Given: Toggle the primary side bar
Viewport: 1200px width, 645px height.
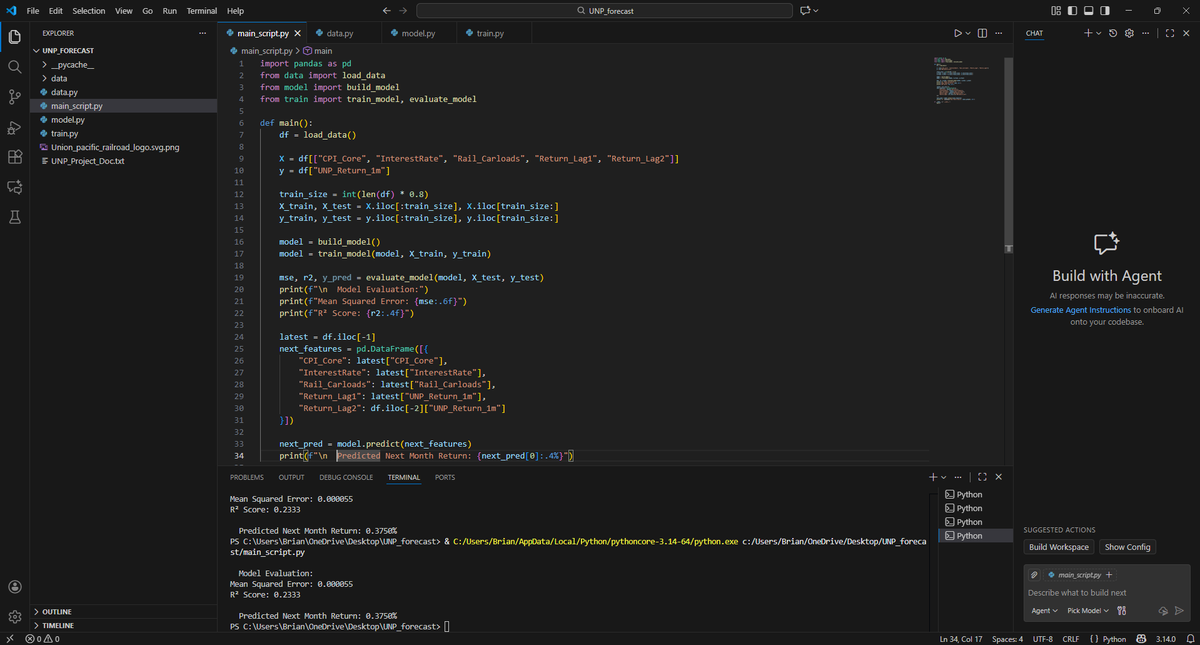Looking at the screenshot, I should tap(1072, 10).
